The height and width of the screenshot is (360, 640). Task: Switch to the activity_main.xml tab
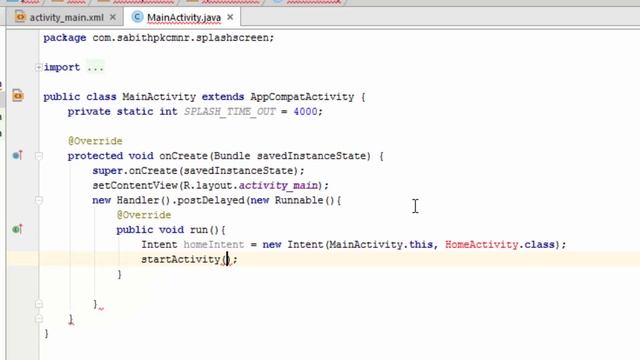[x=67, y=18]
